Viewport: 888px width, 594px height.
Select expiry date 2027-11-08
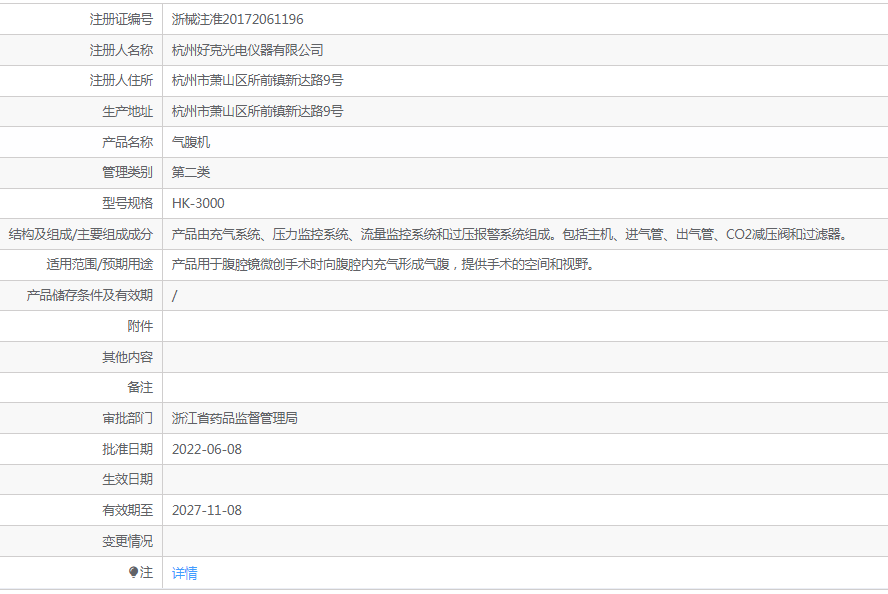click(207, 511)
